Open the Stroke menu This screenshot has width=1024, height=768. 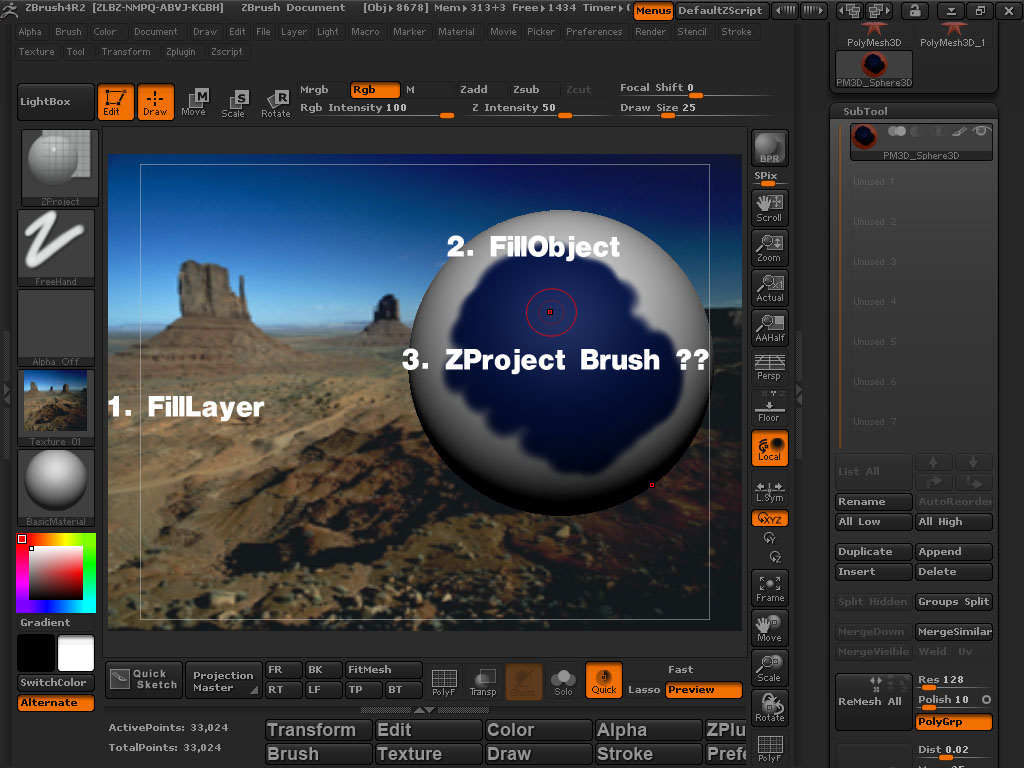click(x=737, y=31)
